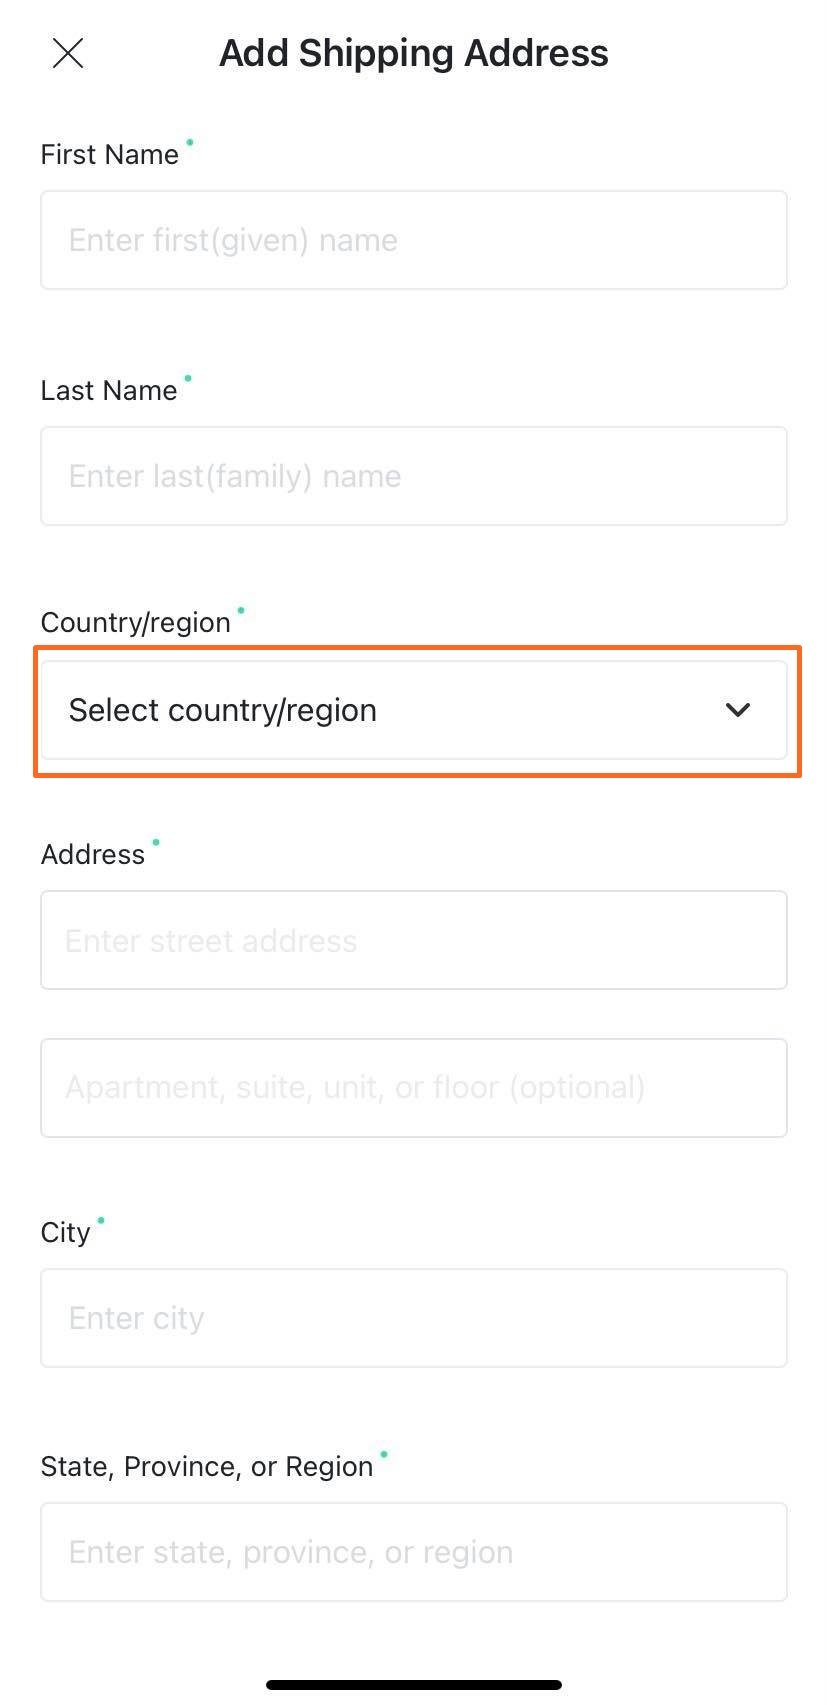Click the required dot beside City label
The image size is (827, 1705).
click(101, 1220)
